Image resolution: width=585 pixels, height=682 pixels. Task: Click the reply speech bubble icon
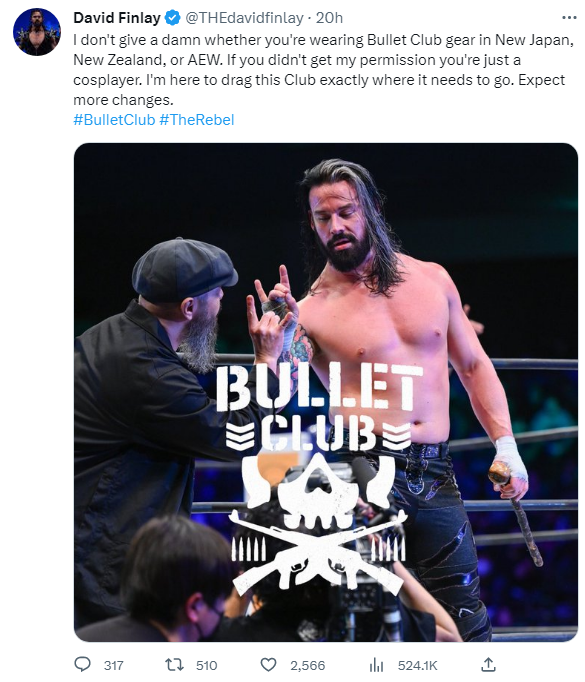[82, 664]
